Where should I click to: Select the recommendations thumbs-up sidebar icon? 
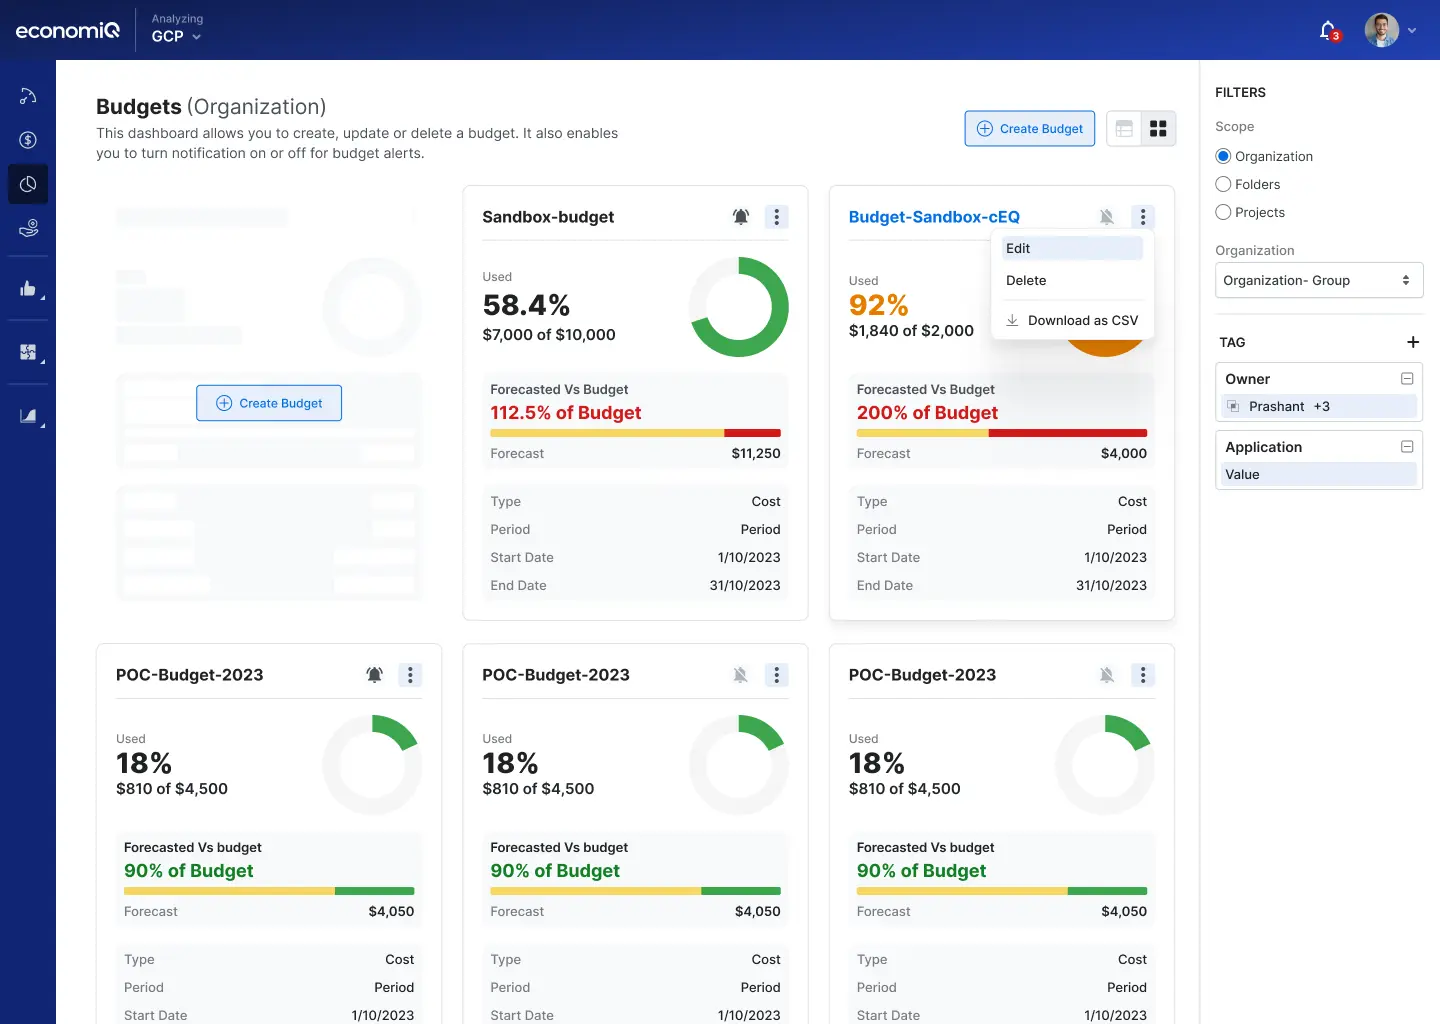click(27, 289)
